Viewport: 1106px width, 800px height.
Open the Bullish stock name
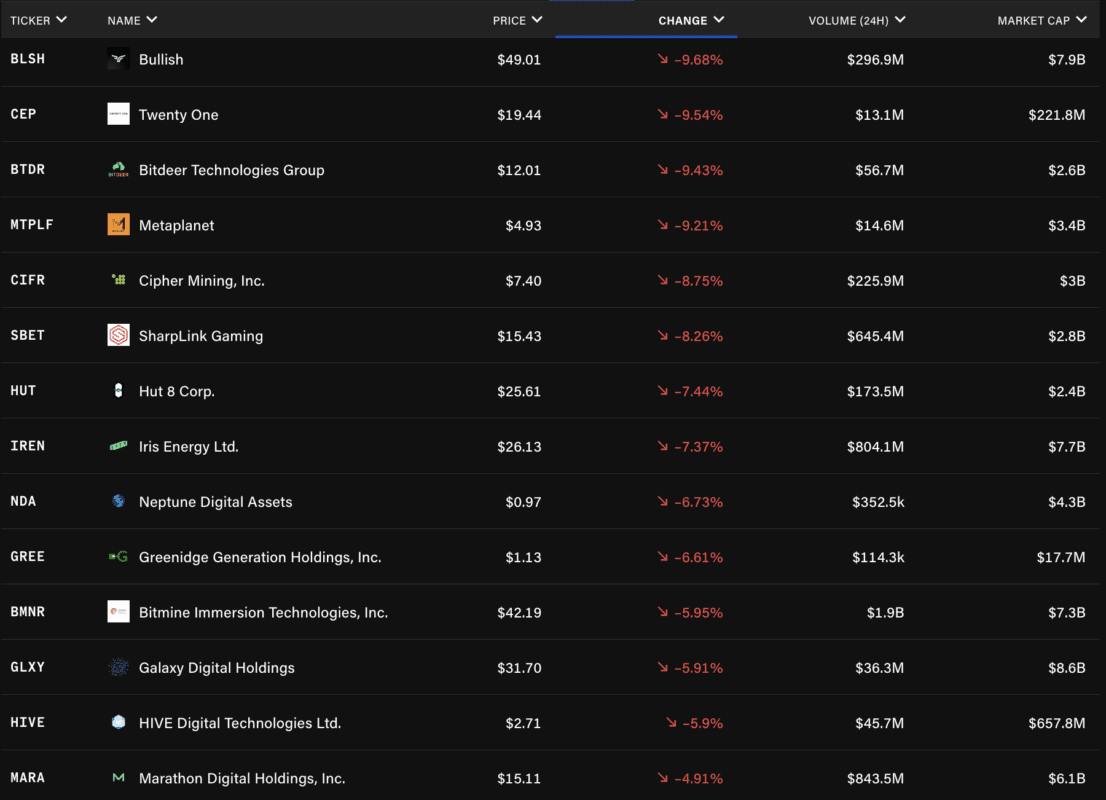(161, 60)
